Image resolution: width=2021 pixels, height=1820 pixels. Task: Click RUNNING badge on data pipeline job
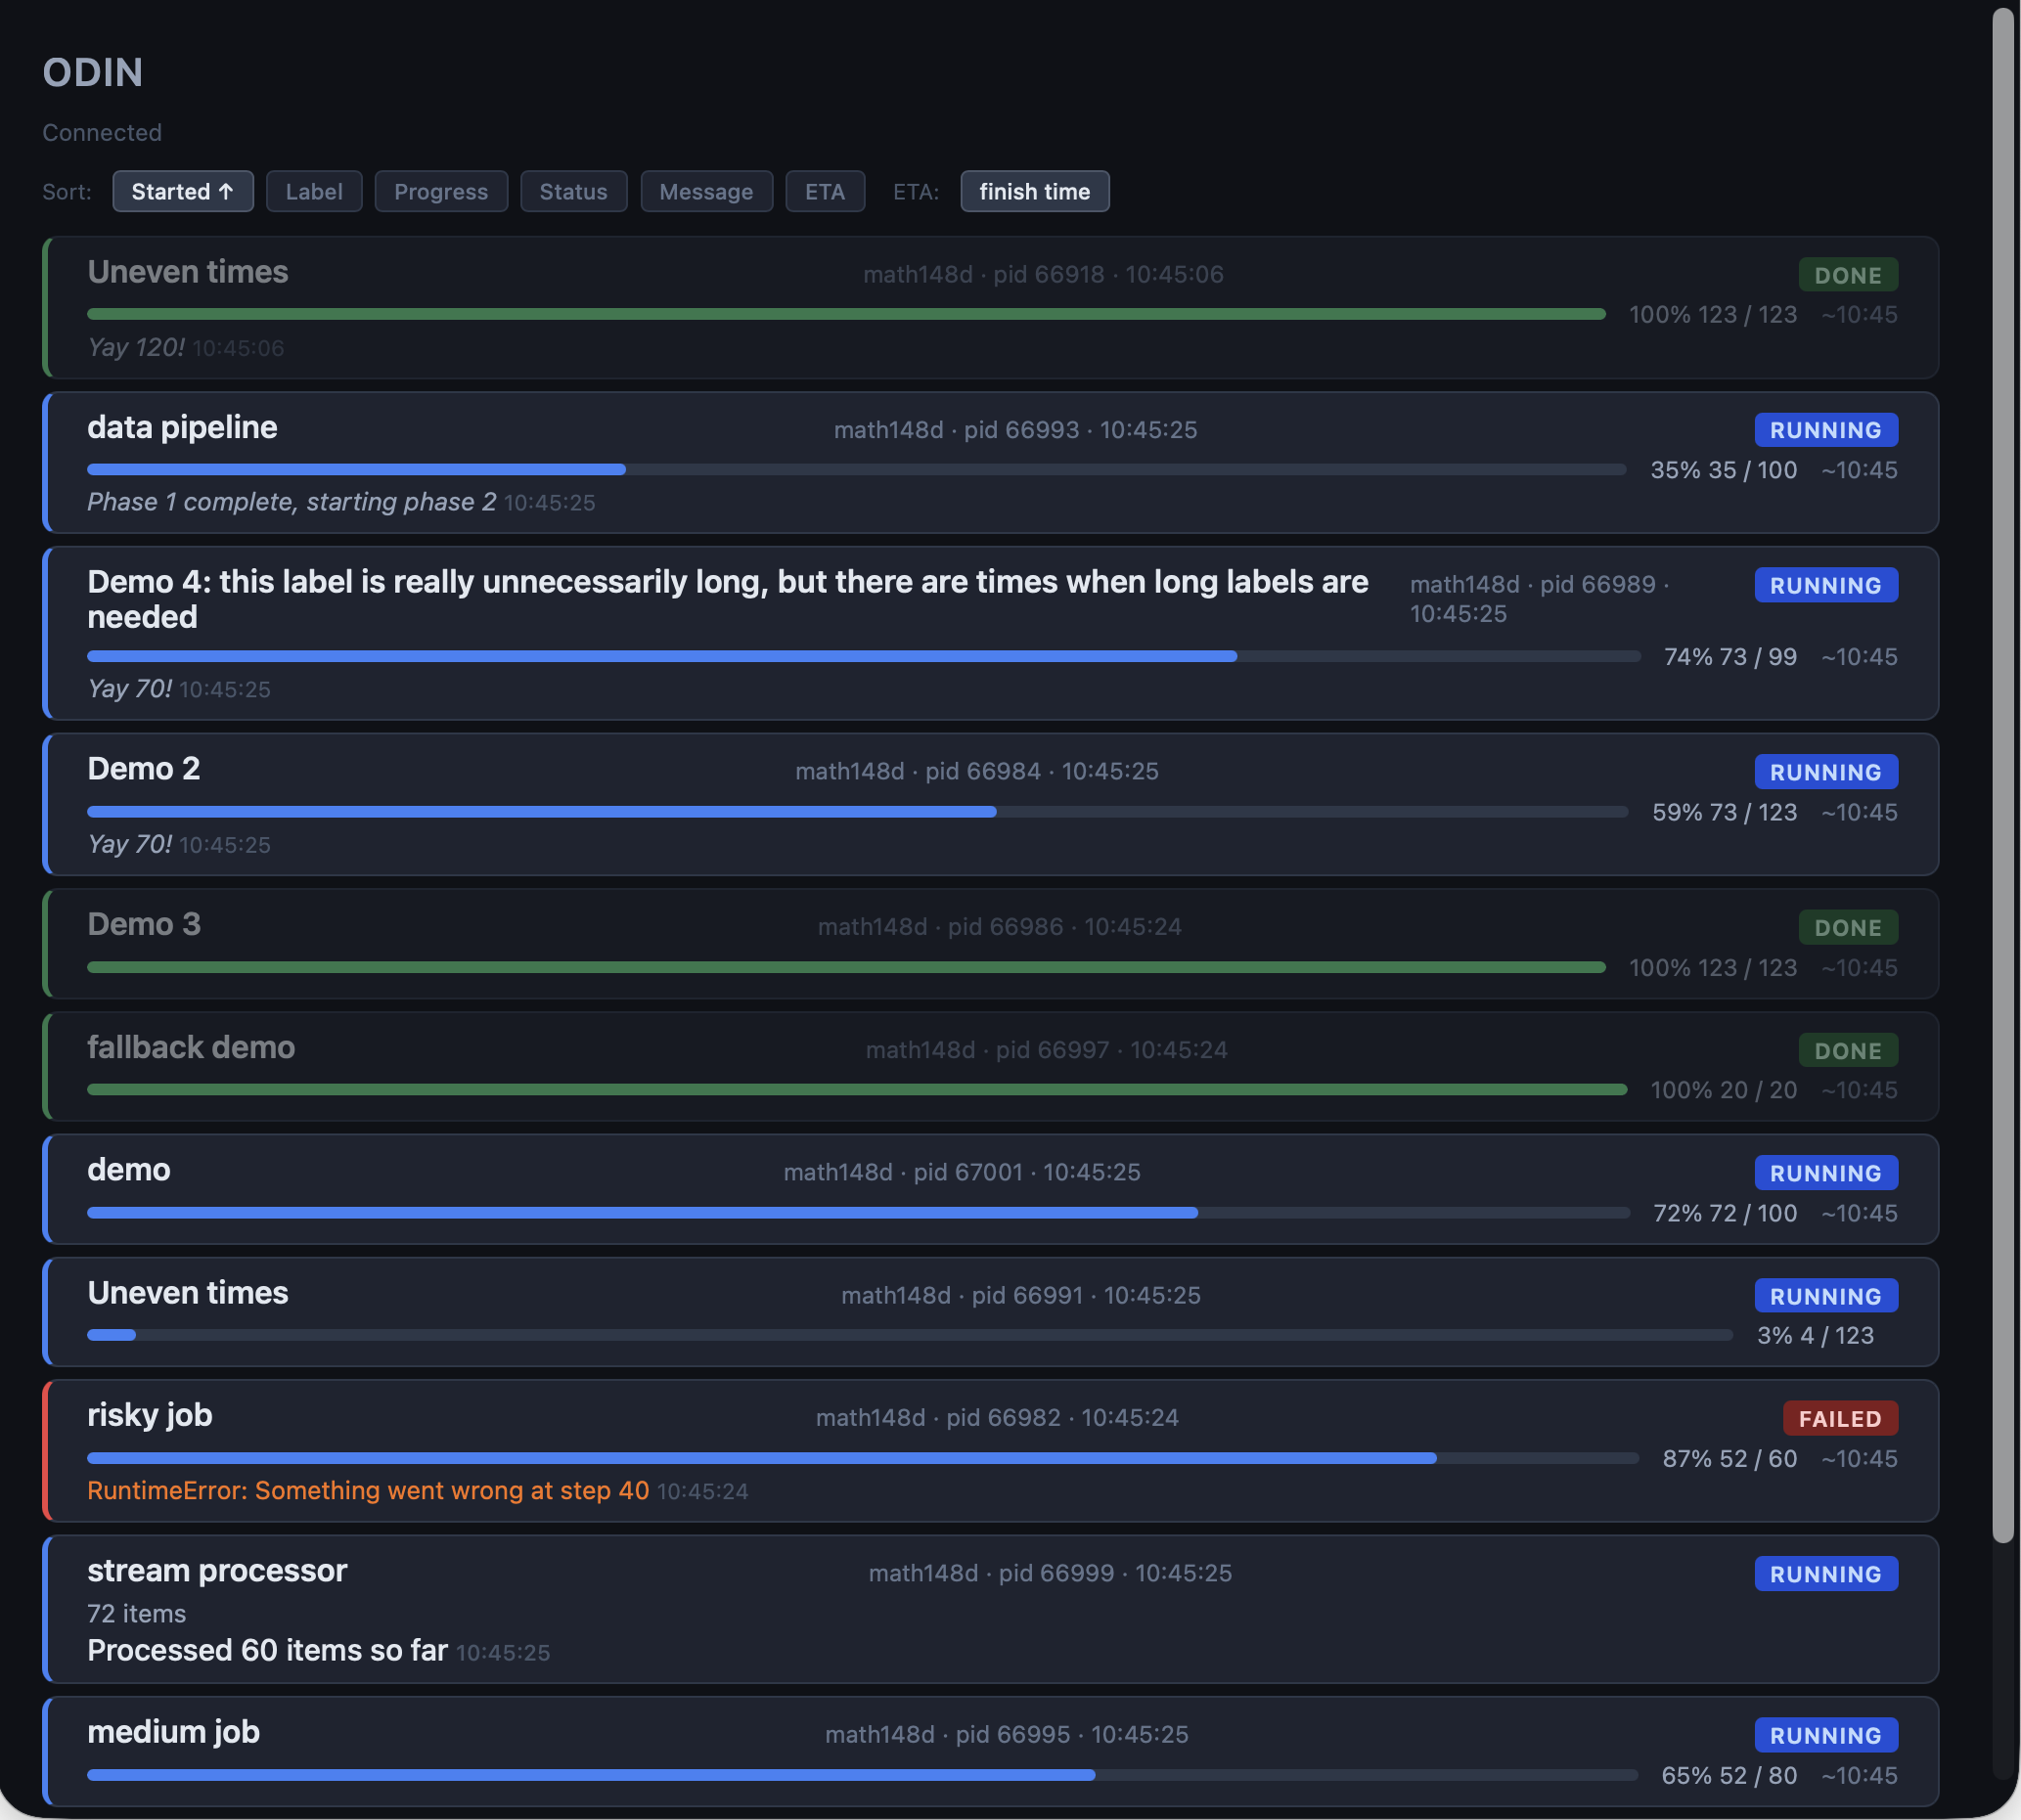click(1826, 430)
